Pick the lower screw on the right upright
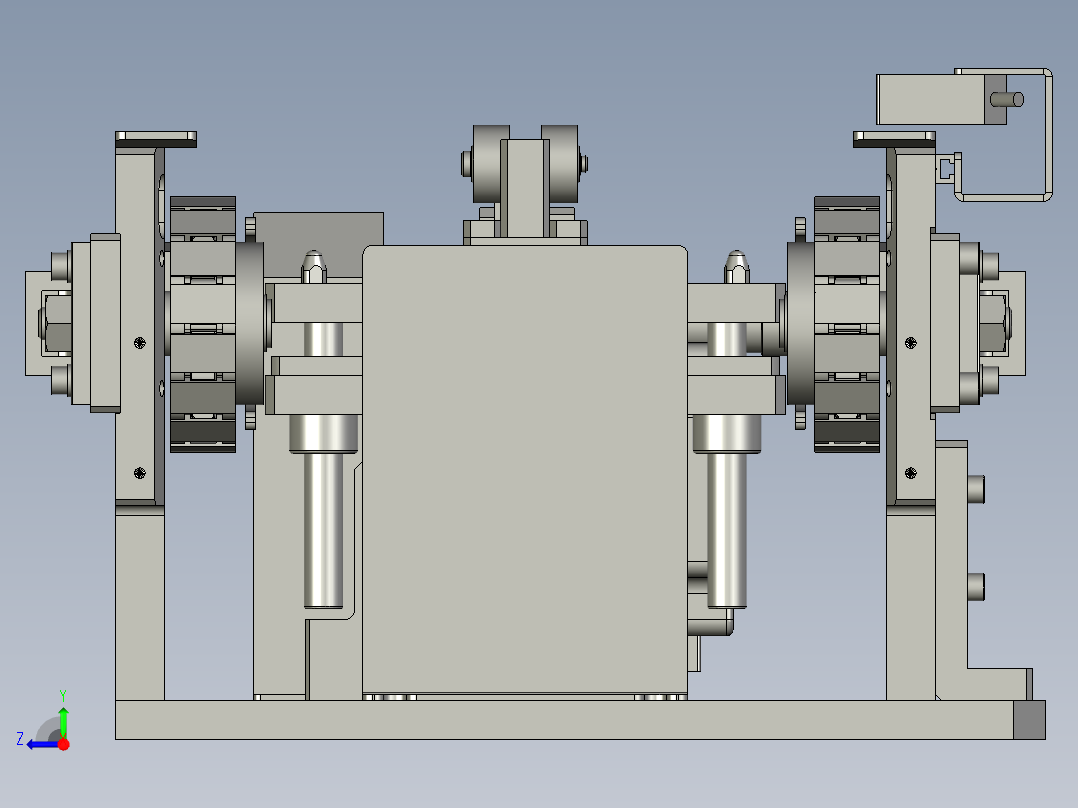Screen dimensions: 1078x808 911,472
